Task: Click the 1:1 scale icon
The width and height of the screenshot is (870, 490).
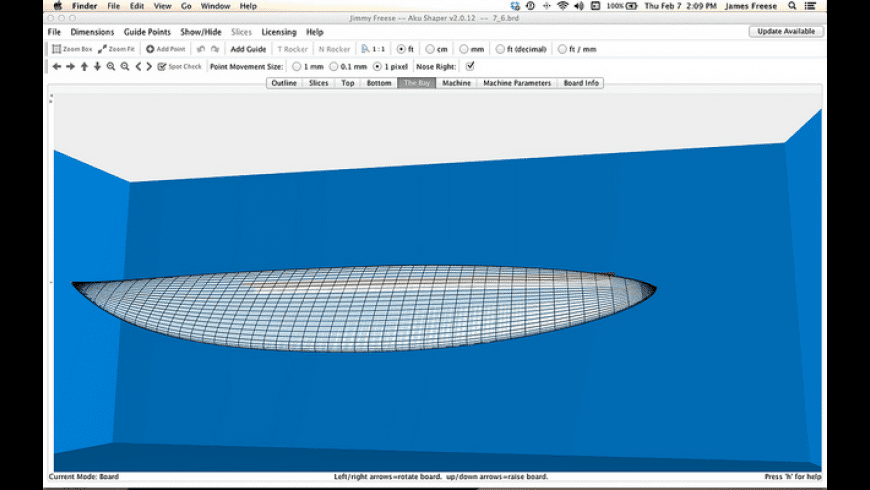Action: [x=373, y=49]
